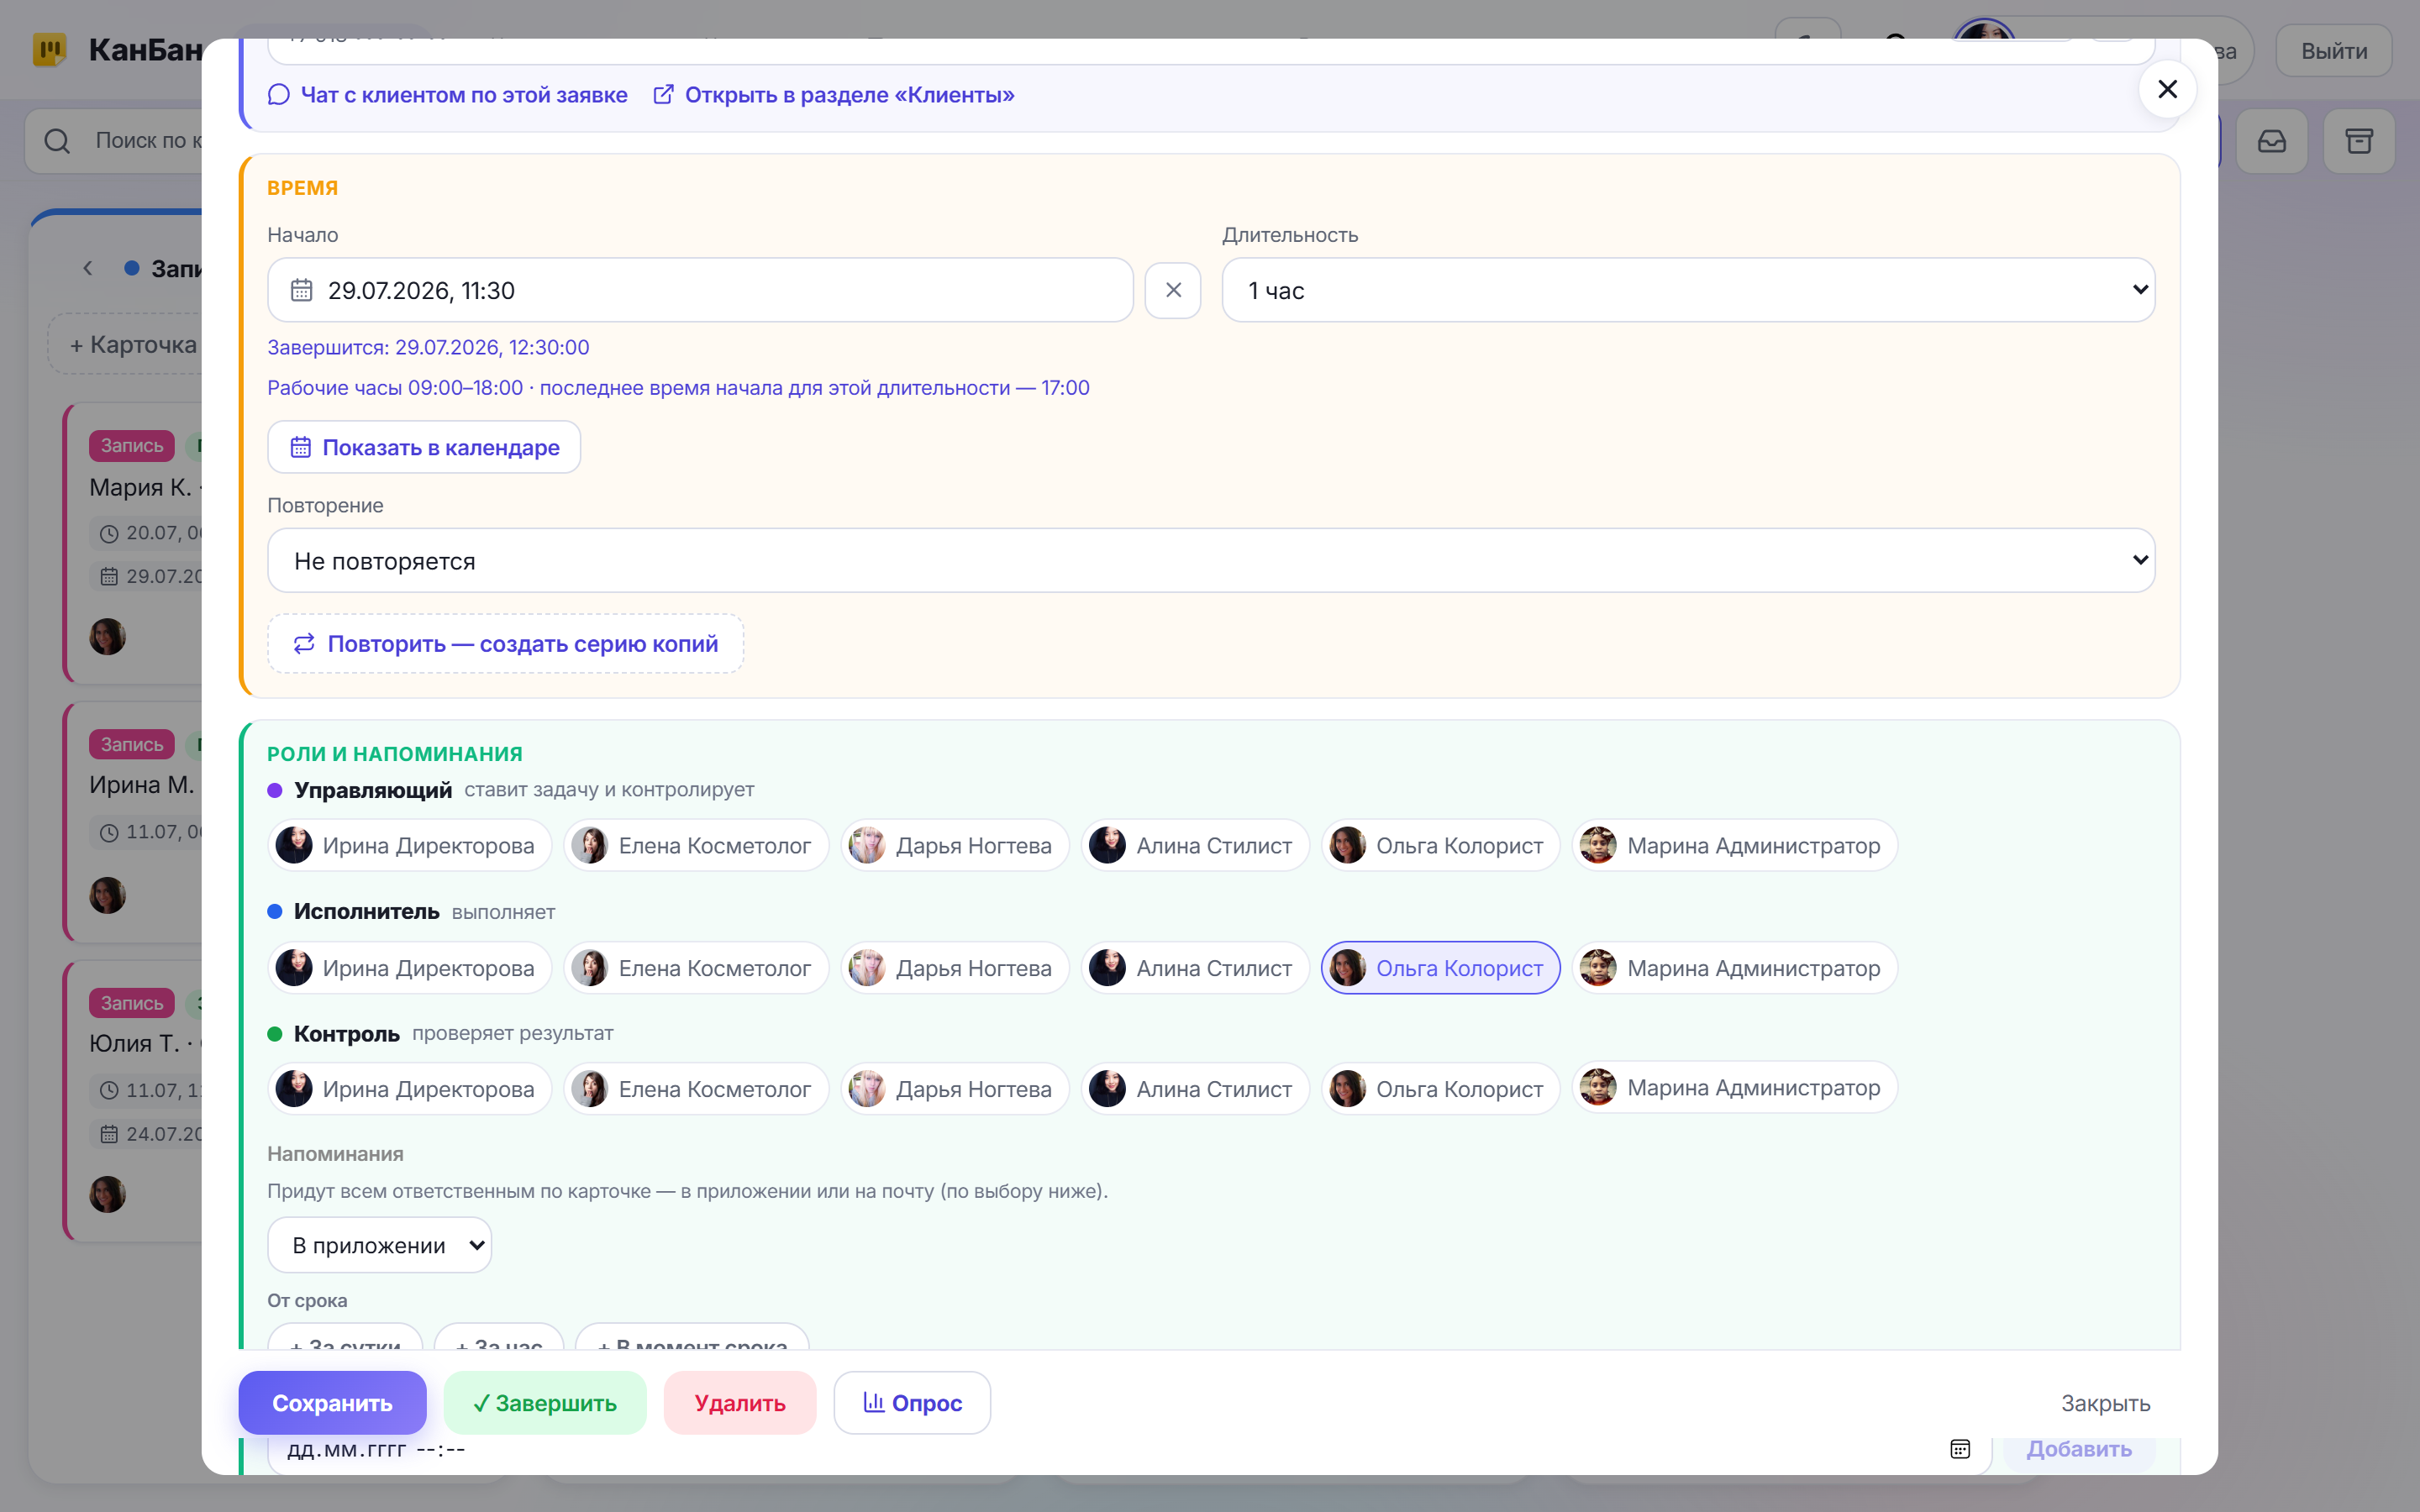
Task: Click the chat bubble icon for client chat
Action: (x=279, y=95)
